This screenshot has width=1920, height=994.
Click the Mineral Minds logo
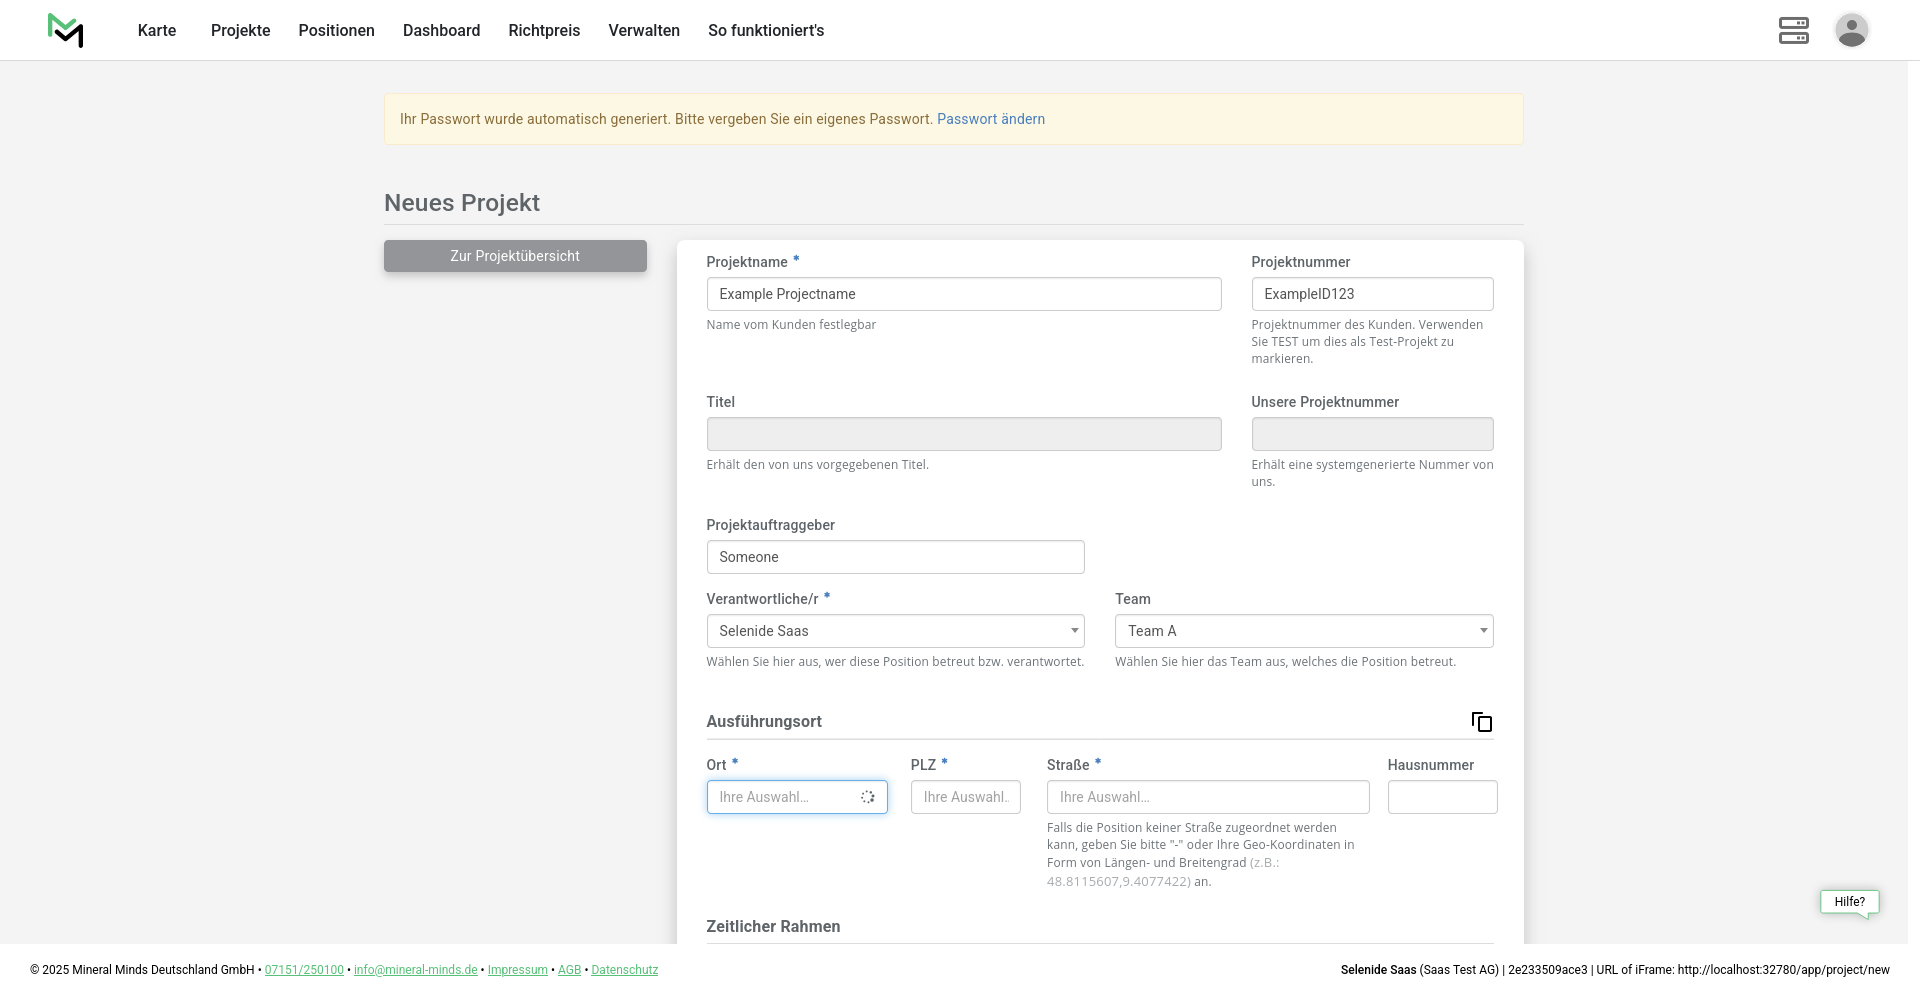pyautogui.click(x=65, y=30)
